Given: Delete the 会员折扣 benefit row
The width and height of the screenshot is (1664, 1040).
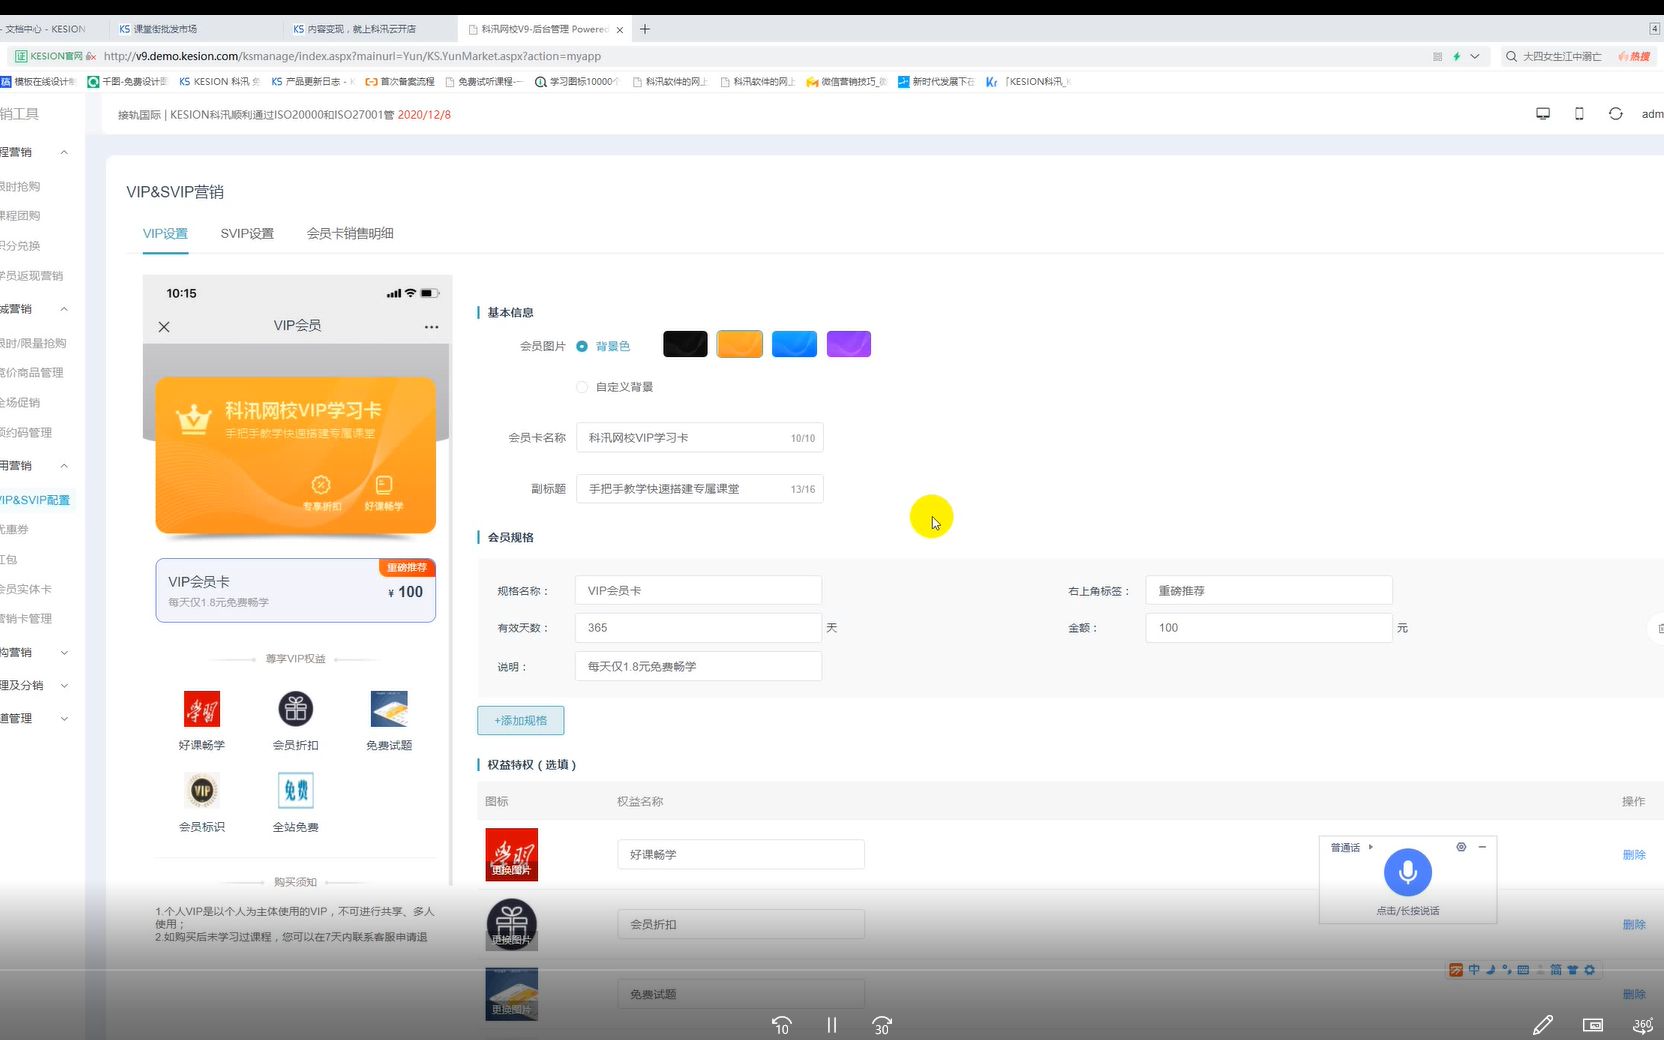Looking at the screenshot, I should [x=1634, y=925].
